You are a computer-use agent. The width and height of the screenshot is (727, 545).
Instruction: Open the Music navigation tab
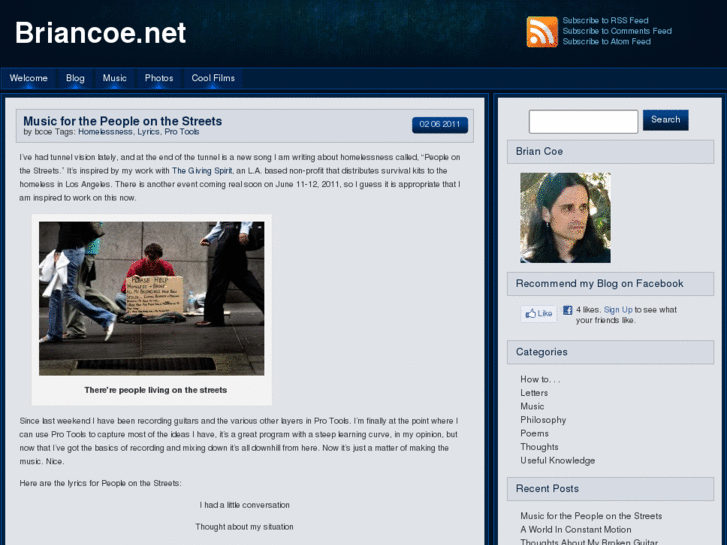[x=115, y=78]
